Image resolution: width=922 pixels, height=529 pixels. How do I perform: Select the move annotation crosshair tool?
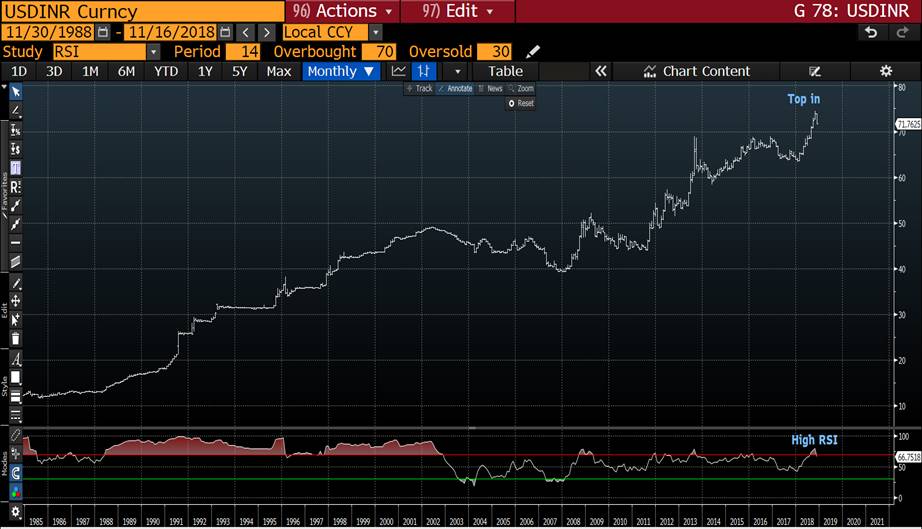click(16, 301)
